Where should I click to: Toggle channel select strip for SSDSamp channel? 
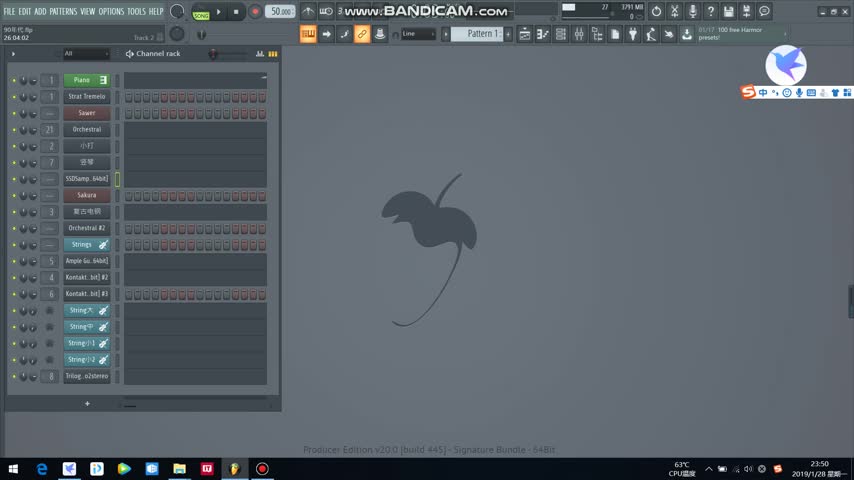117,179
